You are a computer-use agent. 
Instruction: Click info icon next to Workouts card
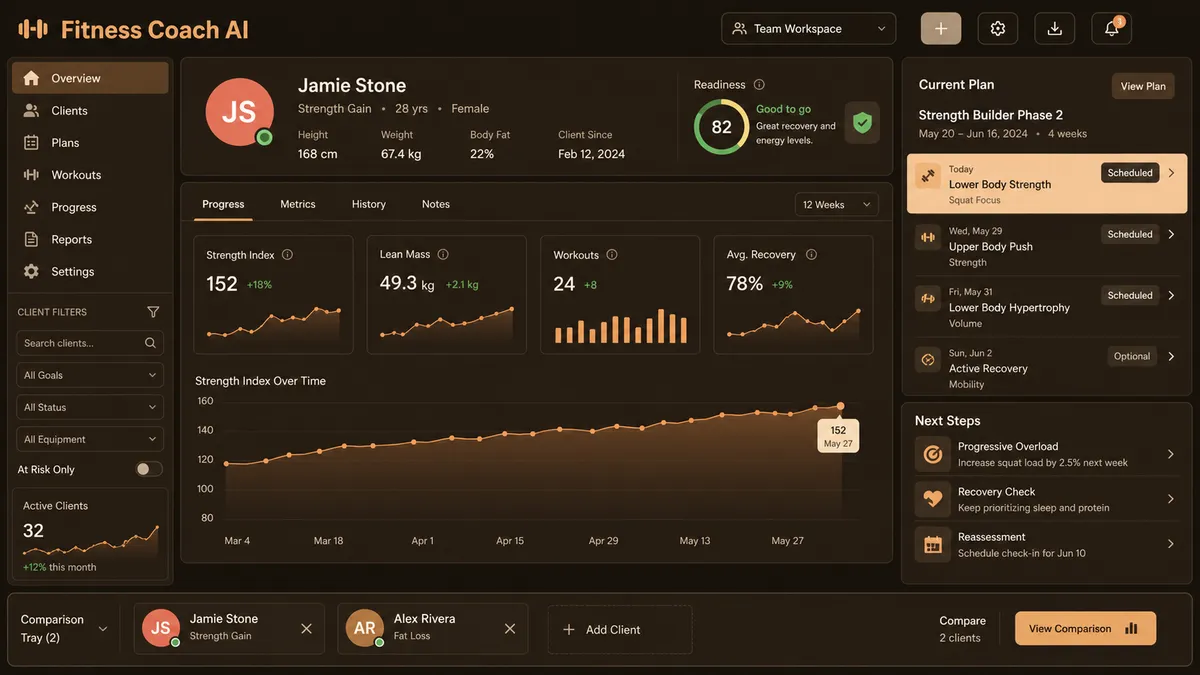(x=612, y=255)
